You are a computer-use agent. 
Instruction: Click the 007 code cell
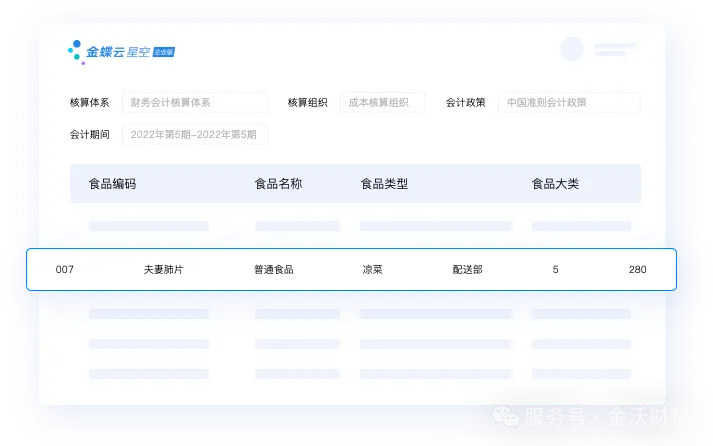pyautogui.click(x=65, y=270)
